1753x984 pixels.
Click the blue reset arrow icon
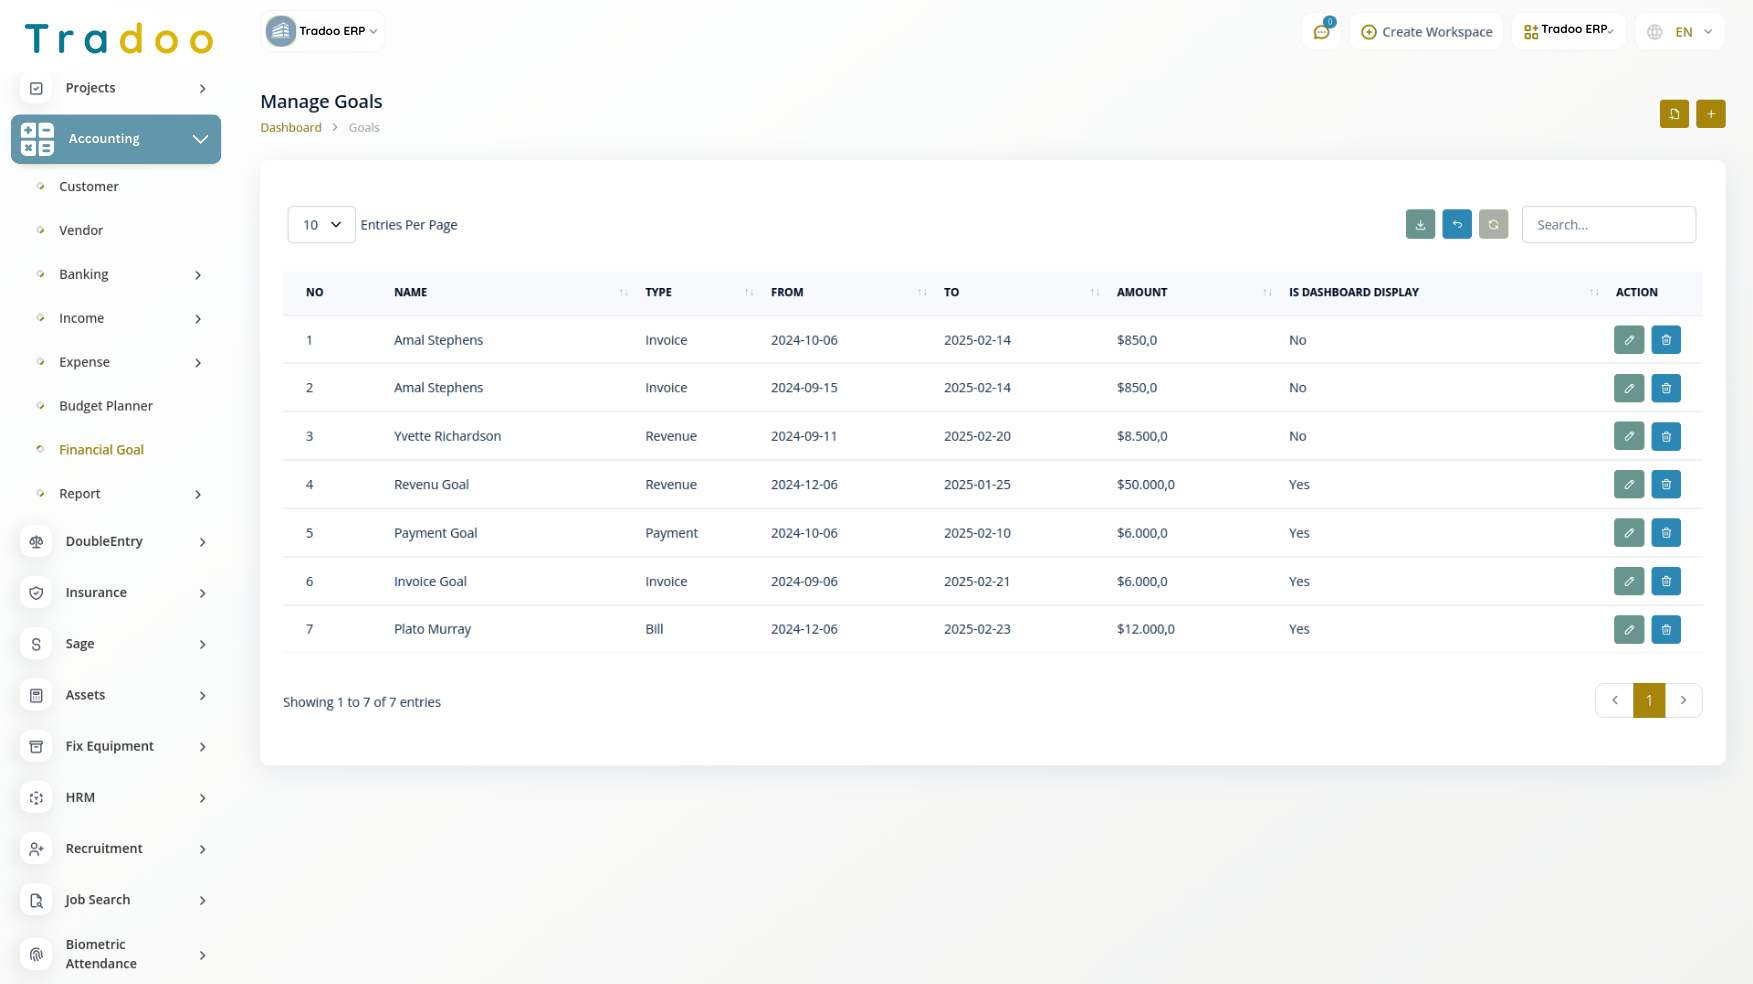click(x=1457, y=225)
